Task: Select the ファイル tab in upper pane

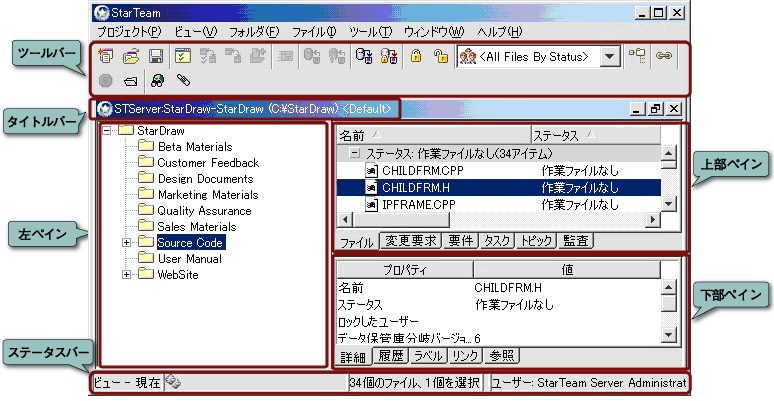Action: coord(357,242)
